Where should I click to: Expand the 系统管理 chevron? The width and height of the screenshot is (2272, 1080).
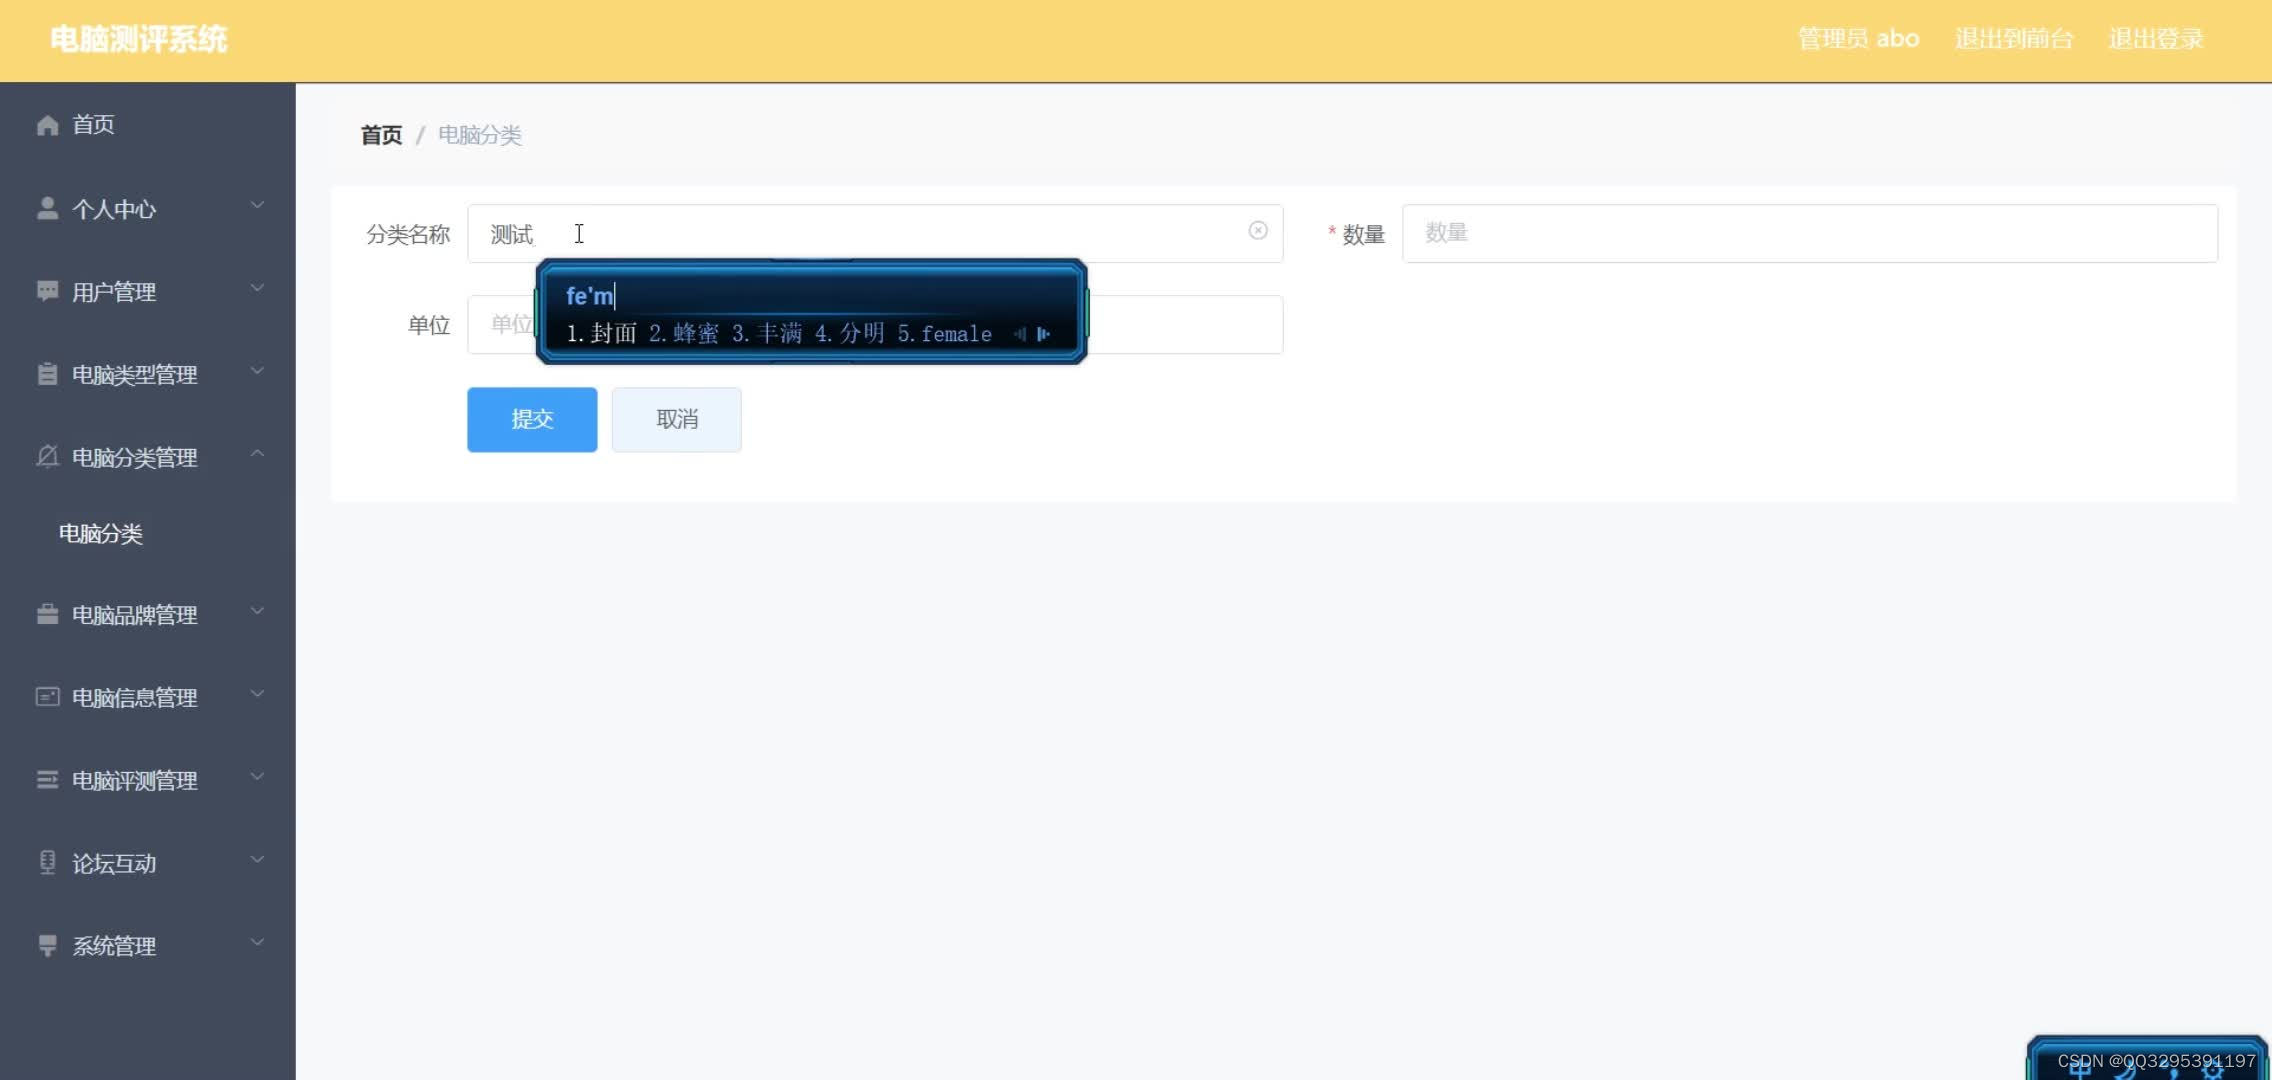pos(257,942)
